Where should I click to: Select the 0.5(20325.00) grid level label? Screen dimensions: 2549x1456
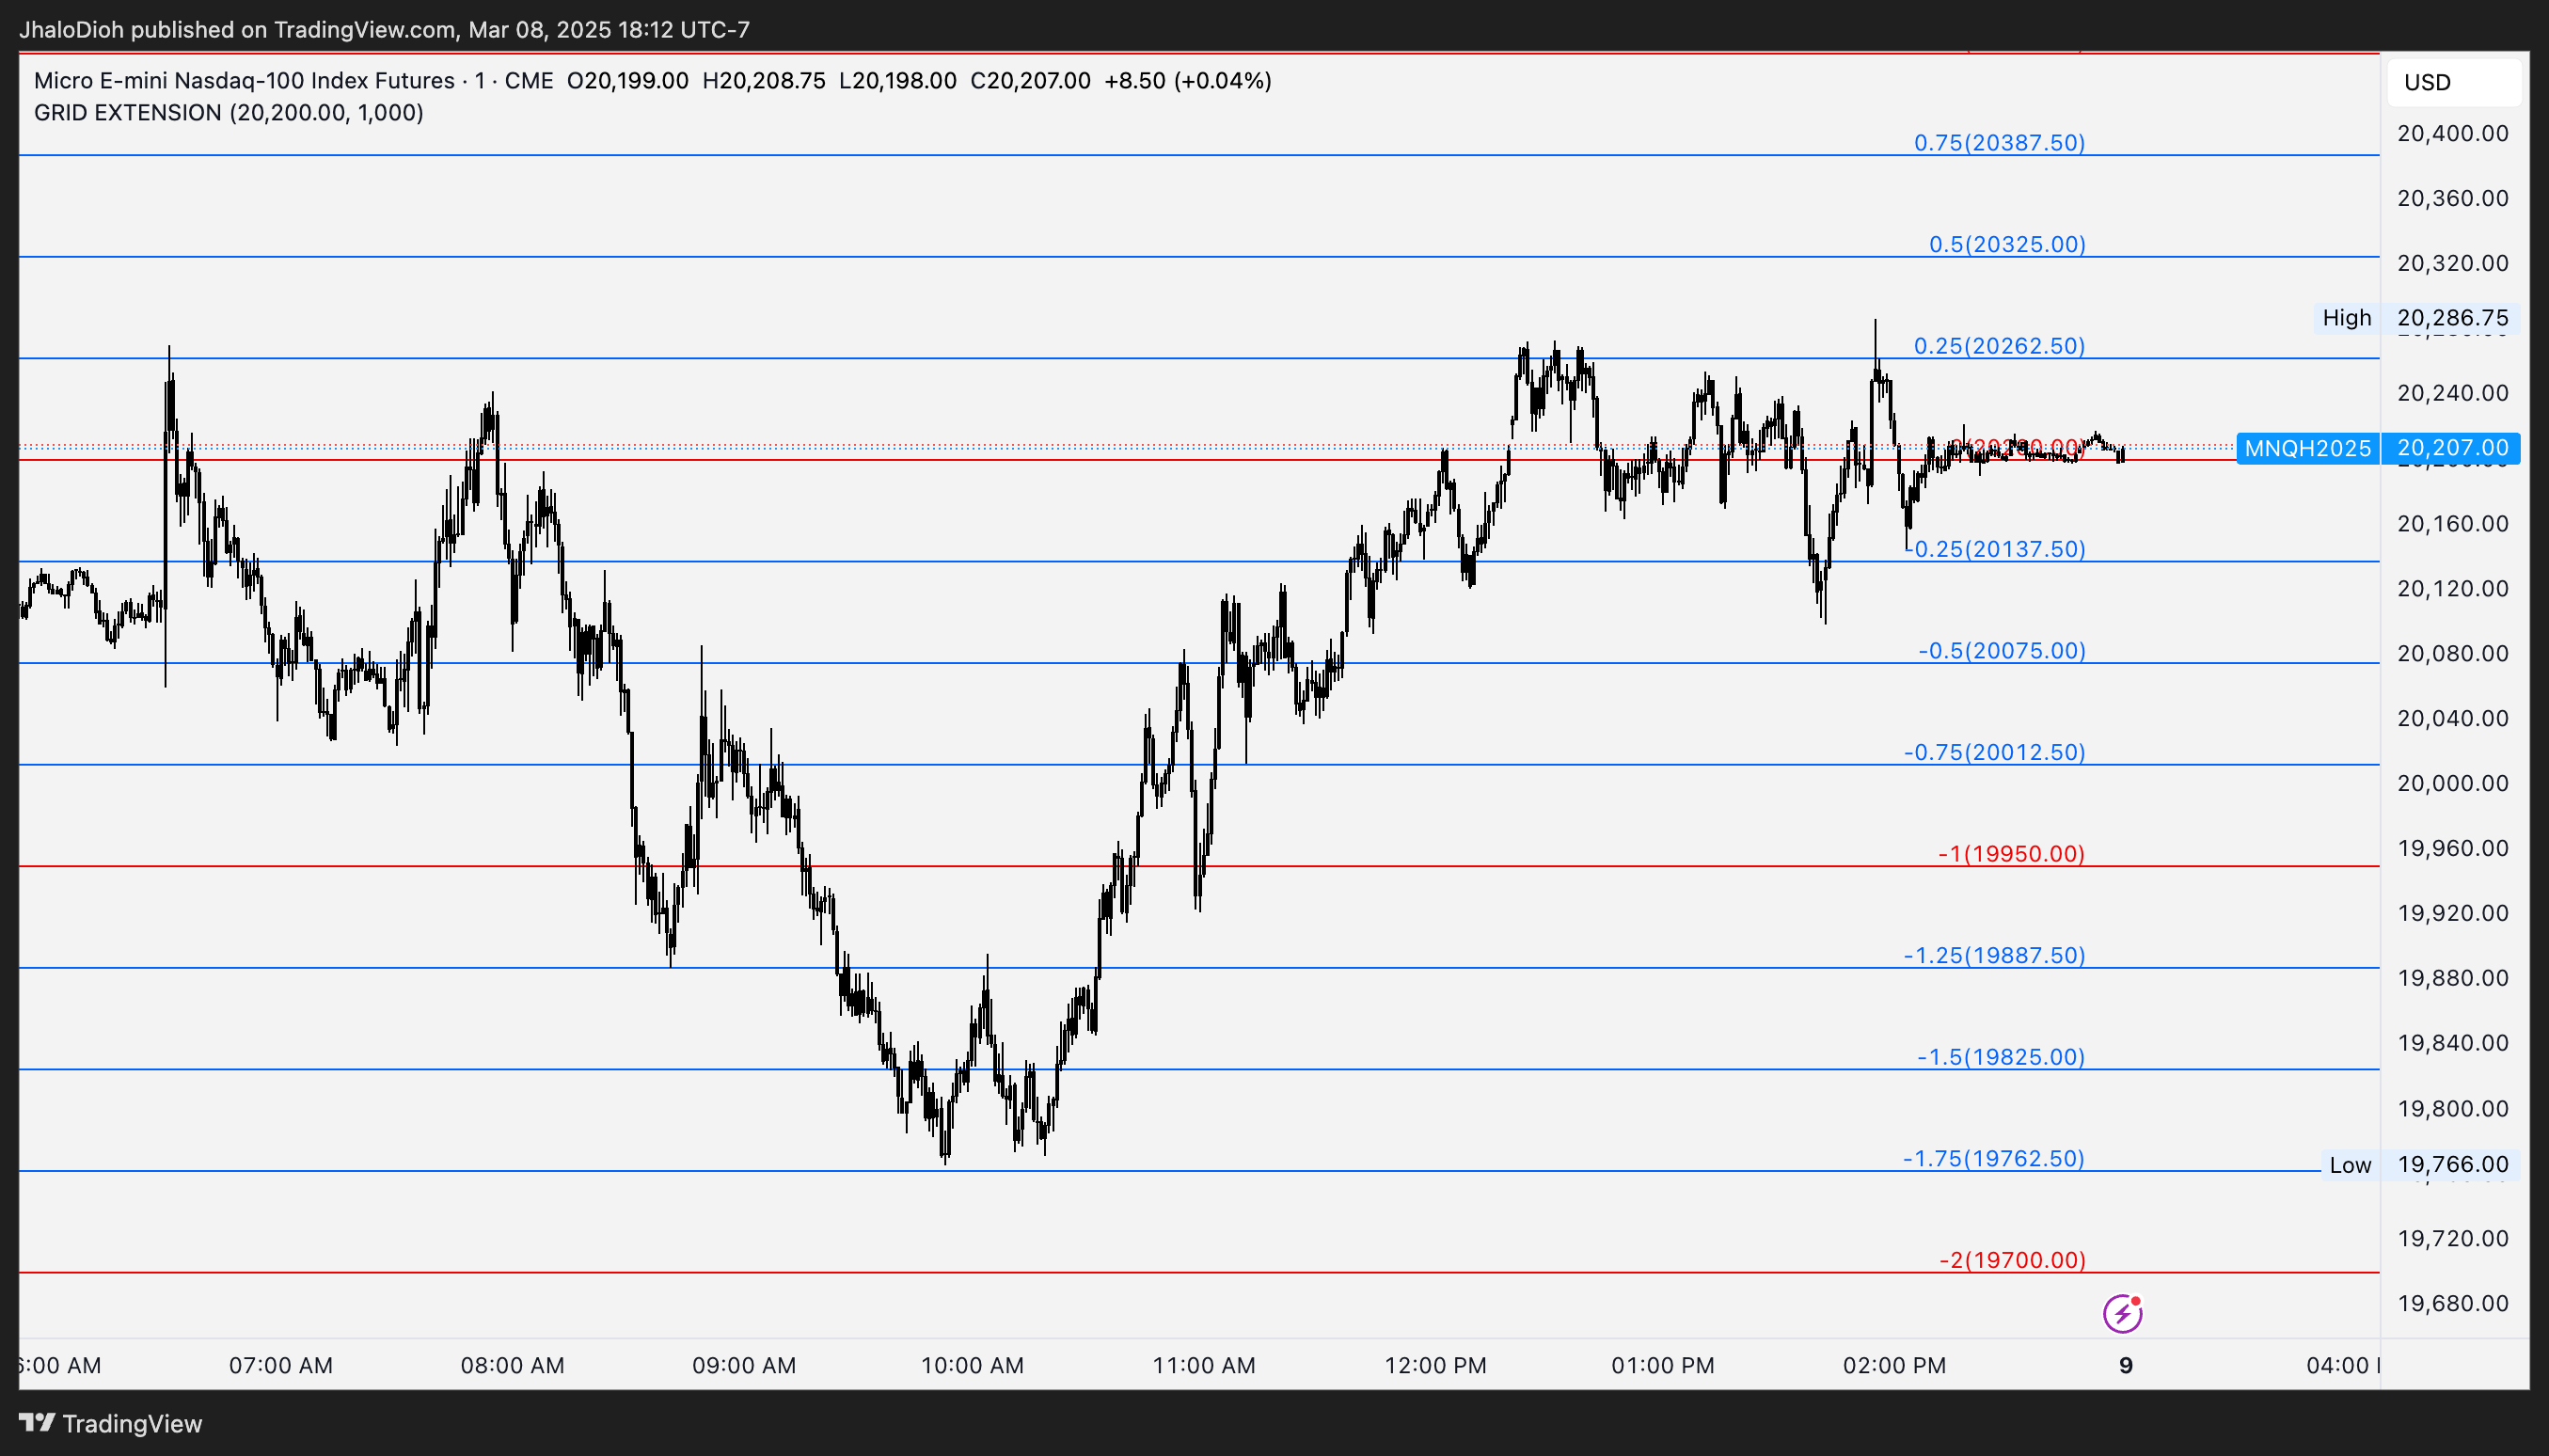tap(2007, 244)
